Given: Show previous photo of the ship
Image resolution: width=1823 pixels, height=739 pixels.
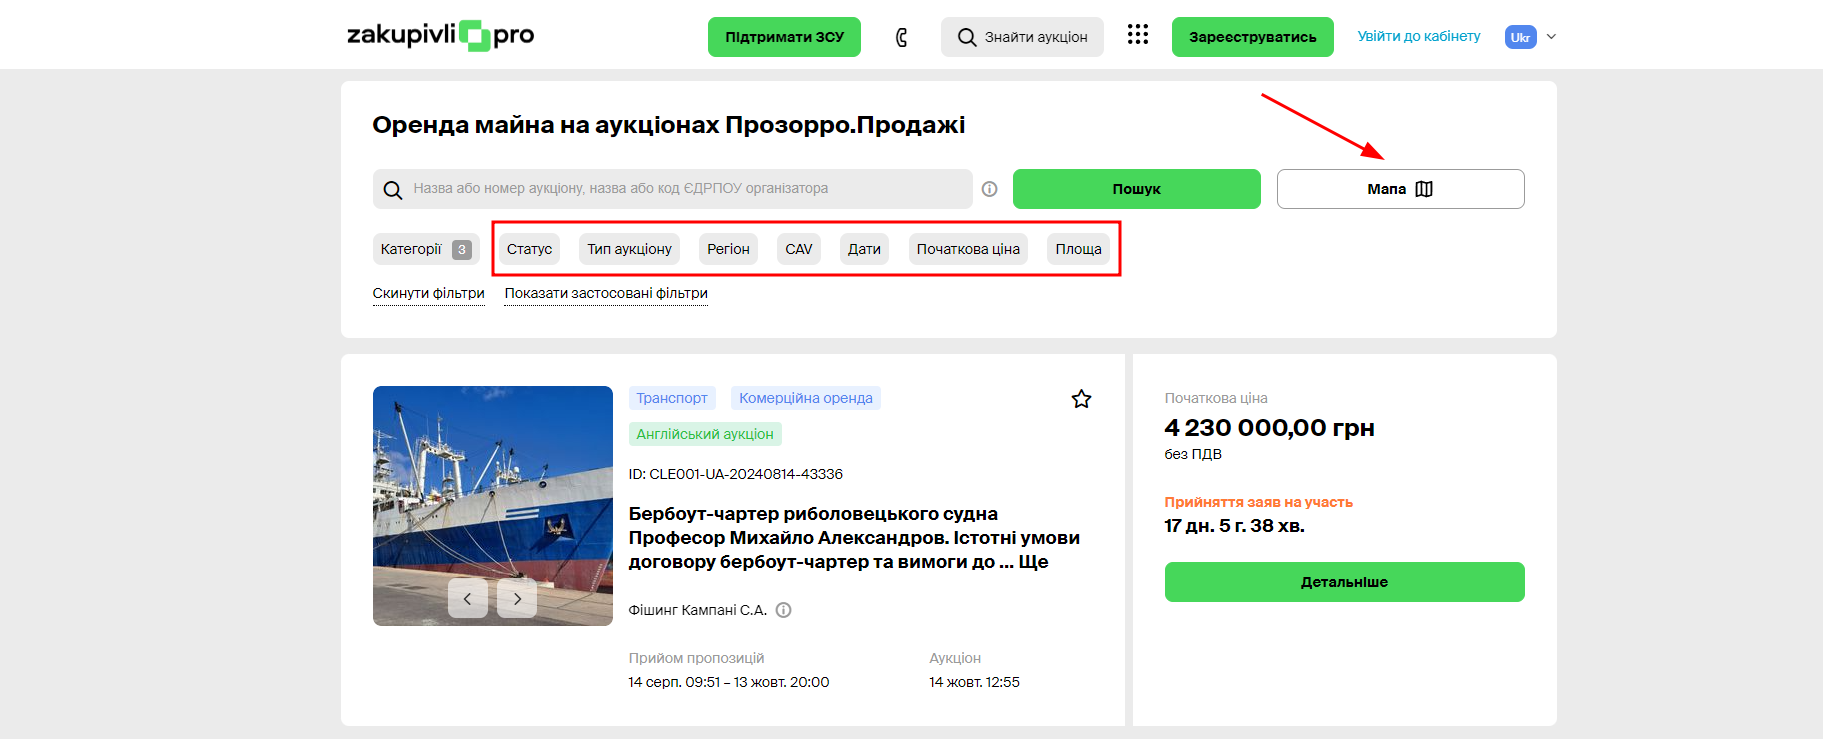Looking at the screenshot, I should point(467,598).
